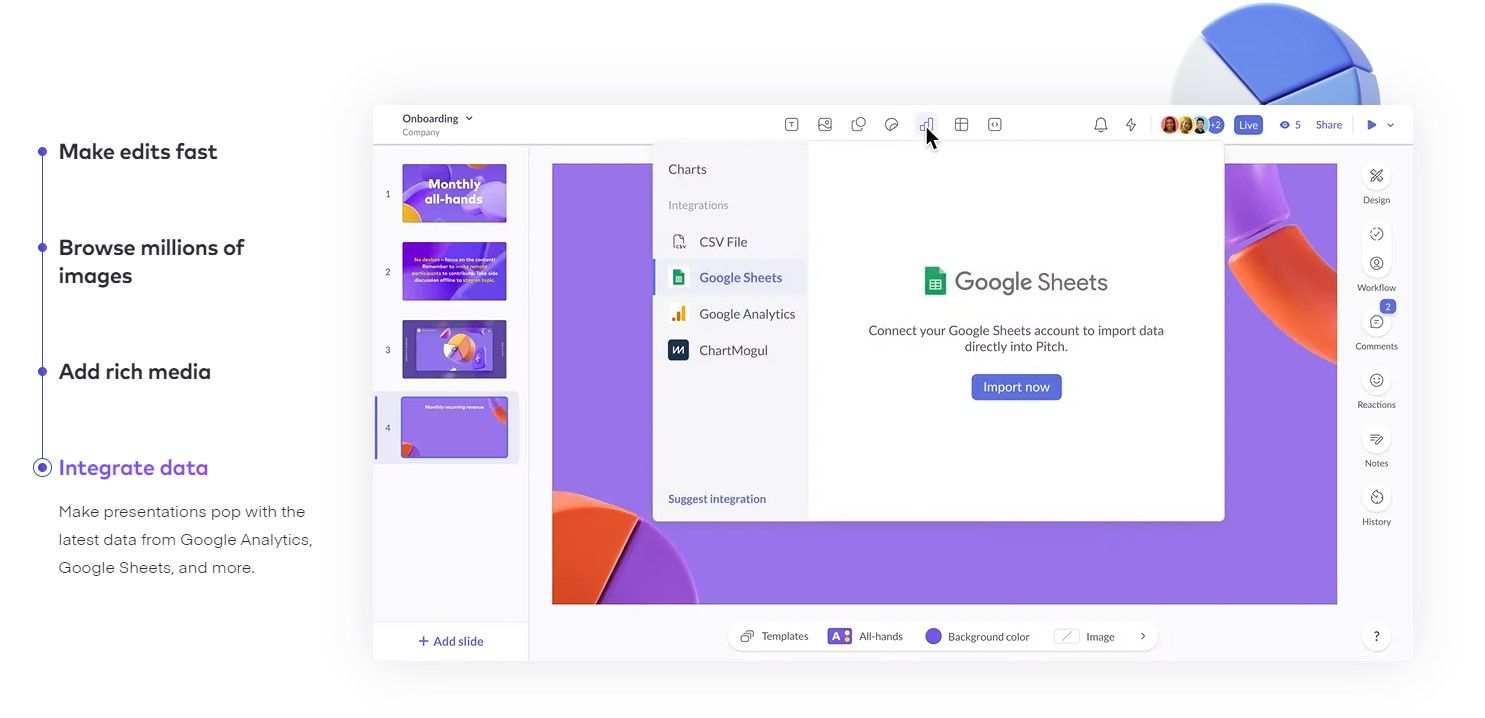Image resolution: width=1485 pixels, height=718 pixels.
Task: Open the help question mark button
Action: point(1376,637)
